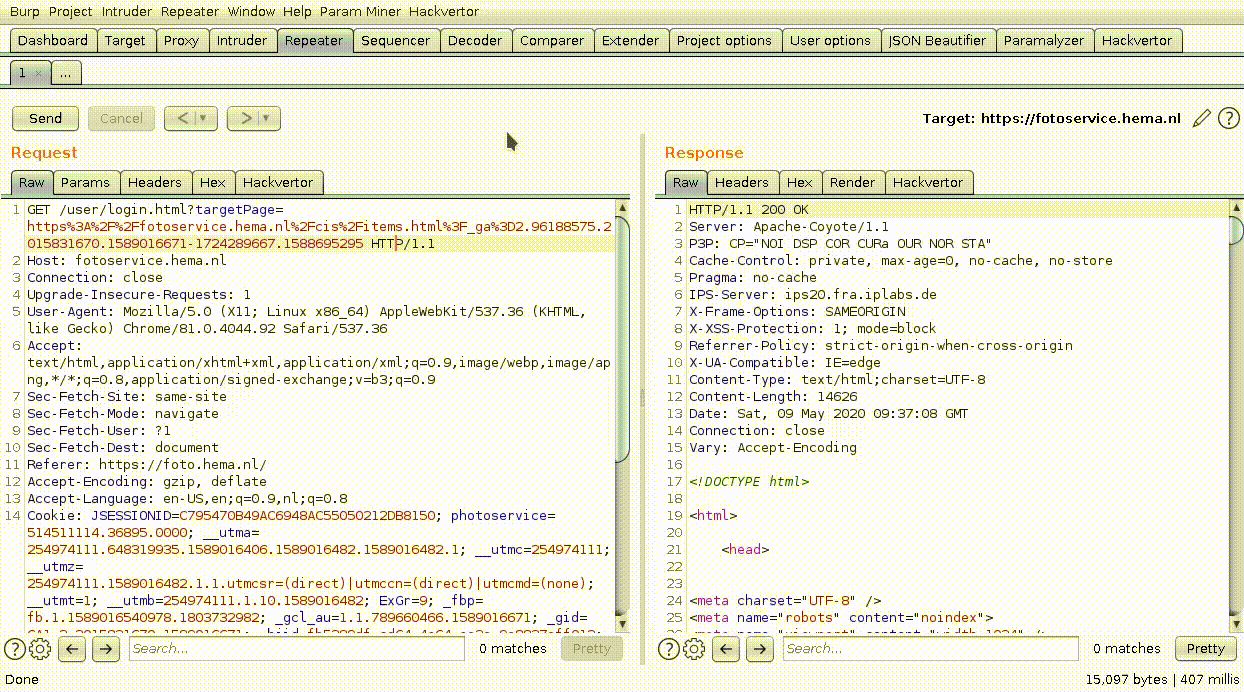Open the Repeater menu
The image size is (1244, 692).
pos(190,11)
